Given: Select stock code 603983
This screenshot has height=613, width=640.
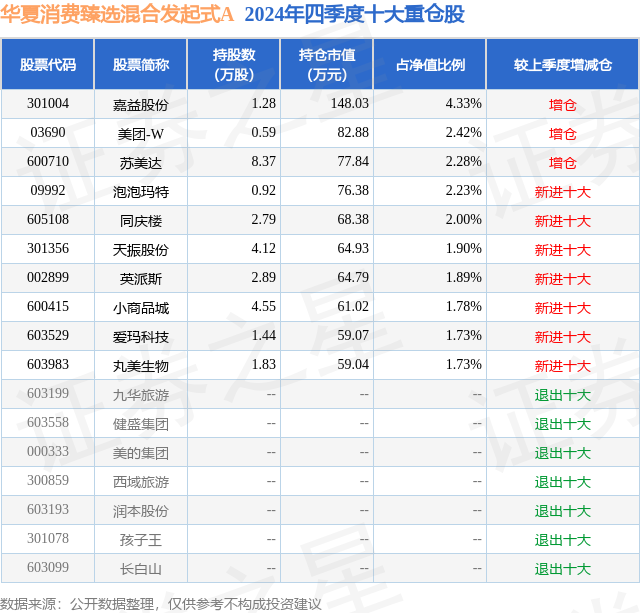Looking at the screenshot, I should [48, 364].
